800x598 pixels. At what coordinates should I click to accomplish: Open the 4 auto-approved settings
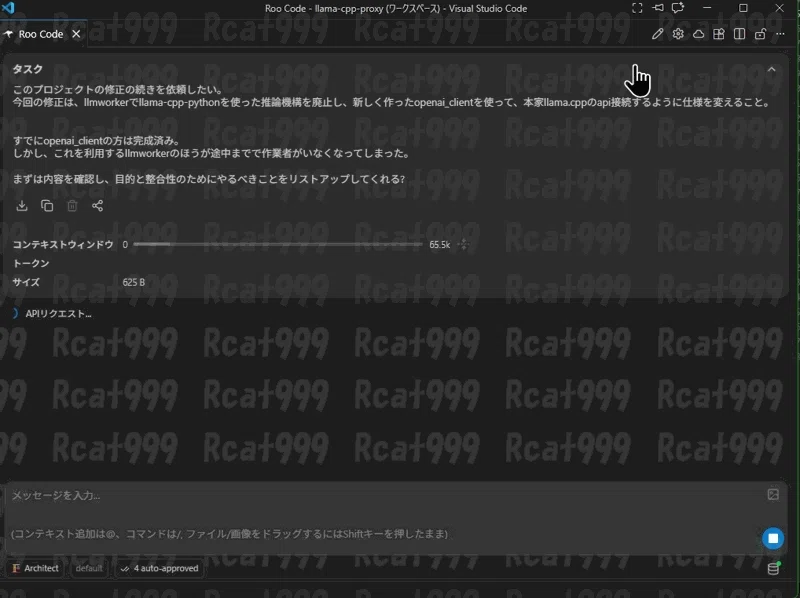tap(160, 568)
